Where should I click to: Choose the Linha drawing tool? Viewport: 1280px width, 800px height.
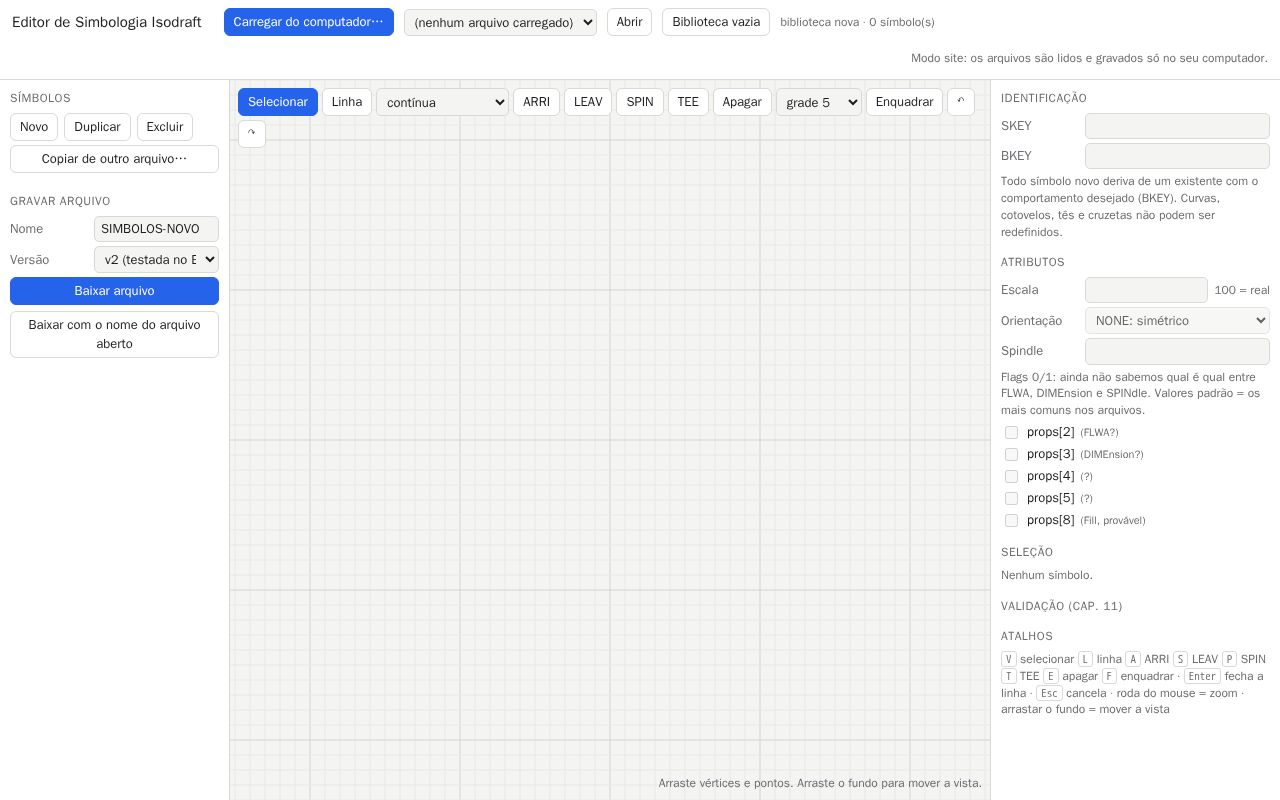[x=347, y=102]
